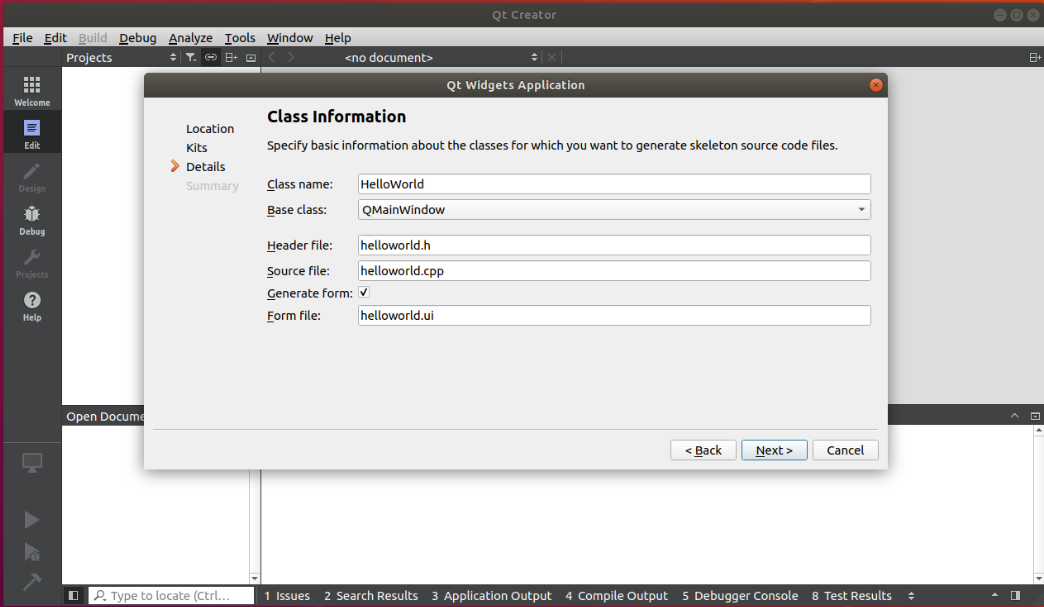The width and height of the screenshot is (1044, 607).
Task: Open the Help mode icon
Action: (31, 304)
